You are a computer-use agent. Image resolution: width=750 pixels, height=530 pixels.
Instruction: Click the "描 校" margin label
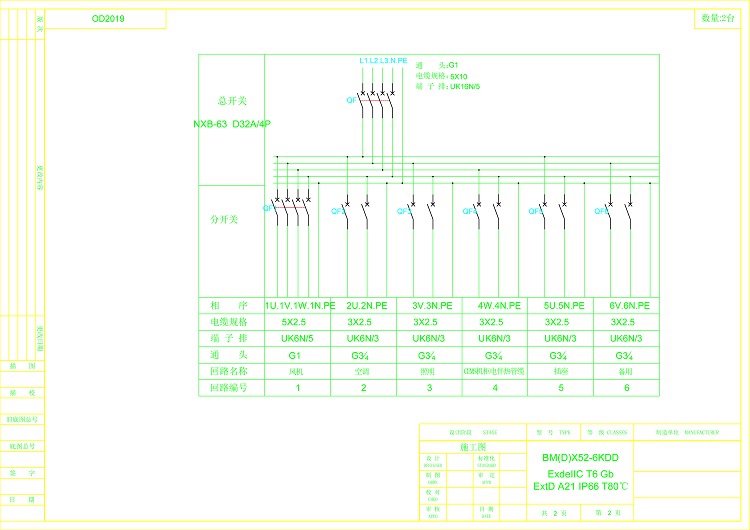click(22, 393)
